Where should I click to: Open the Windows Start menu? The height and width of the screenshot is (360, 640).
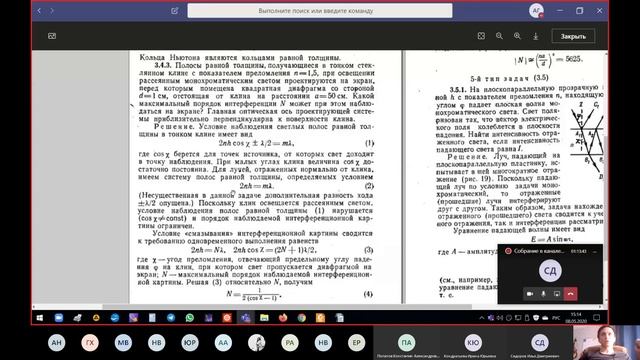[x=40, y=318]
